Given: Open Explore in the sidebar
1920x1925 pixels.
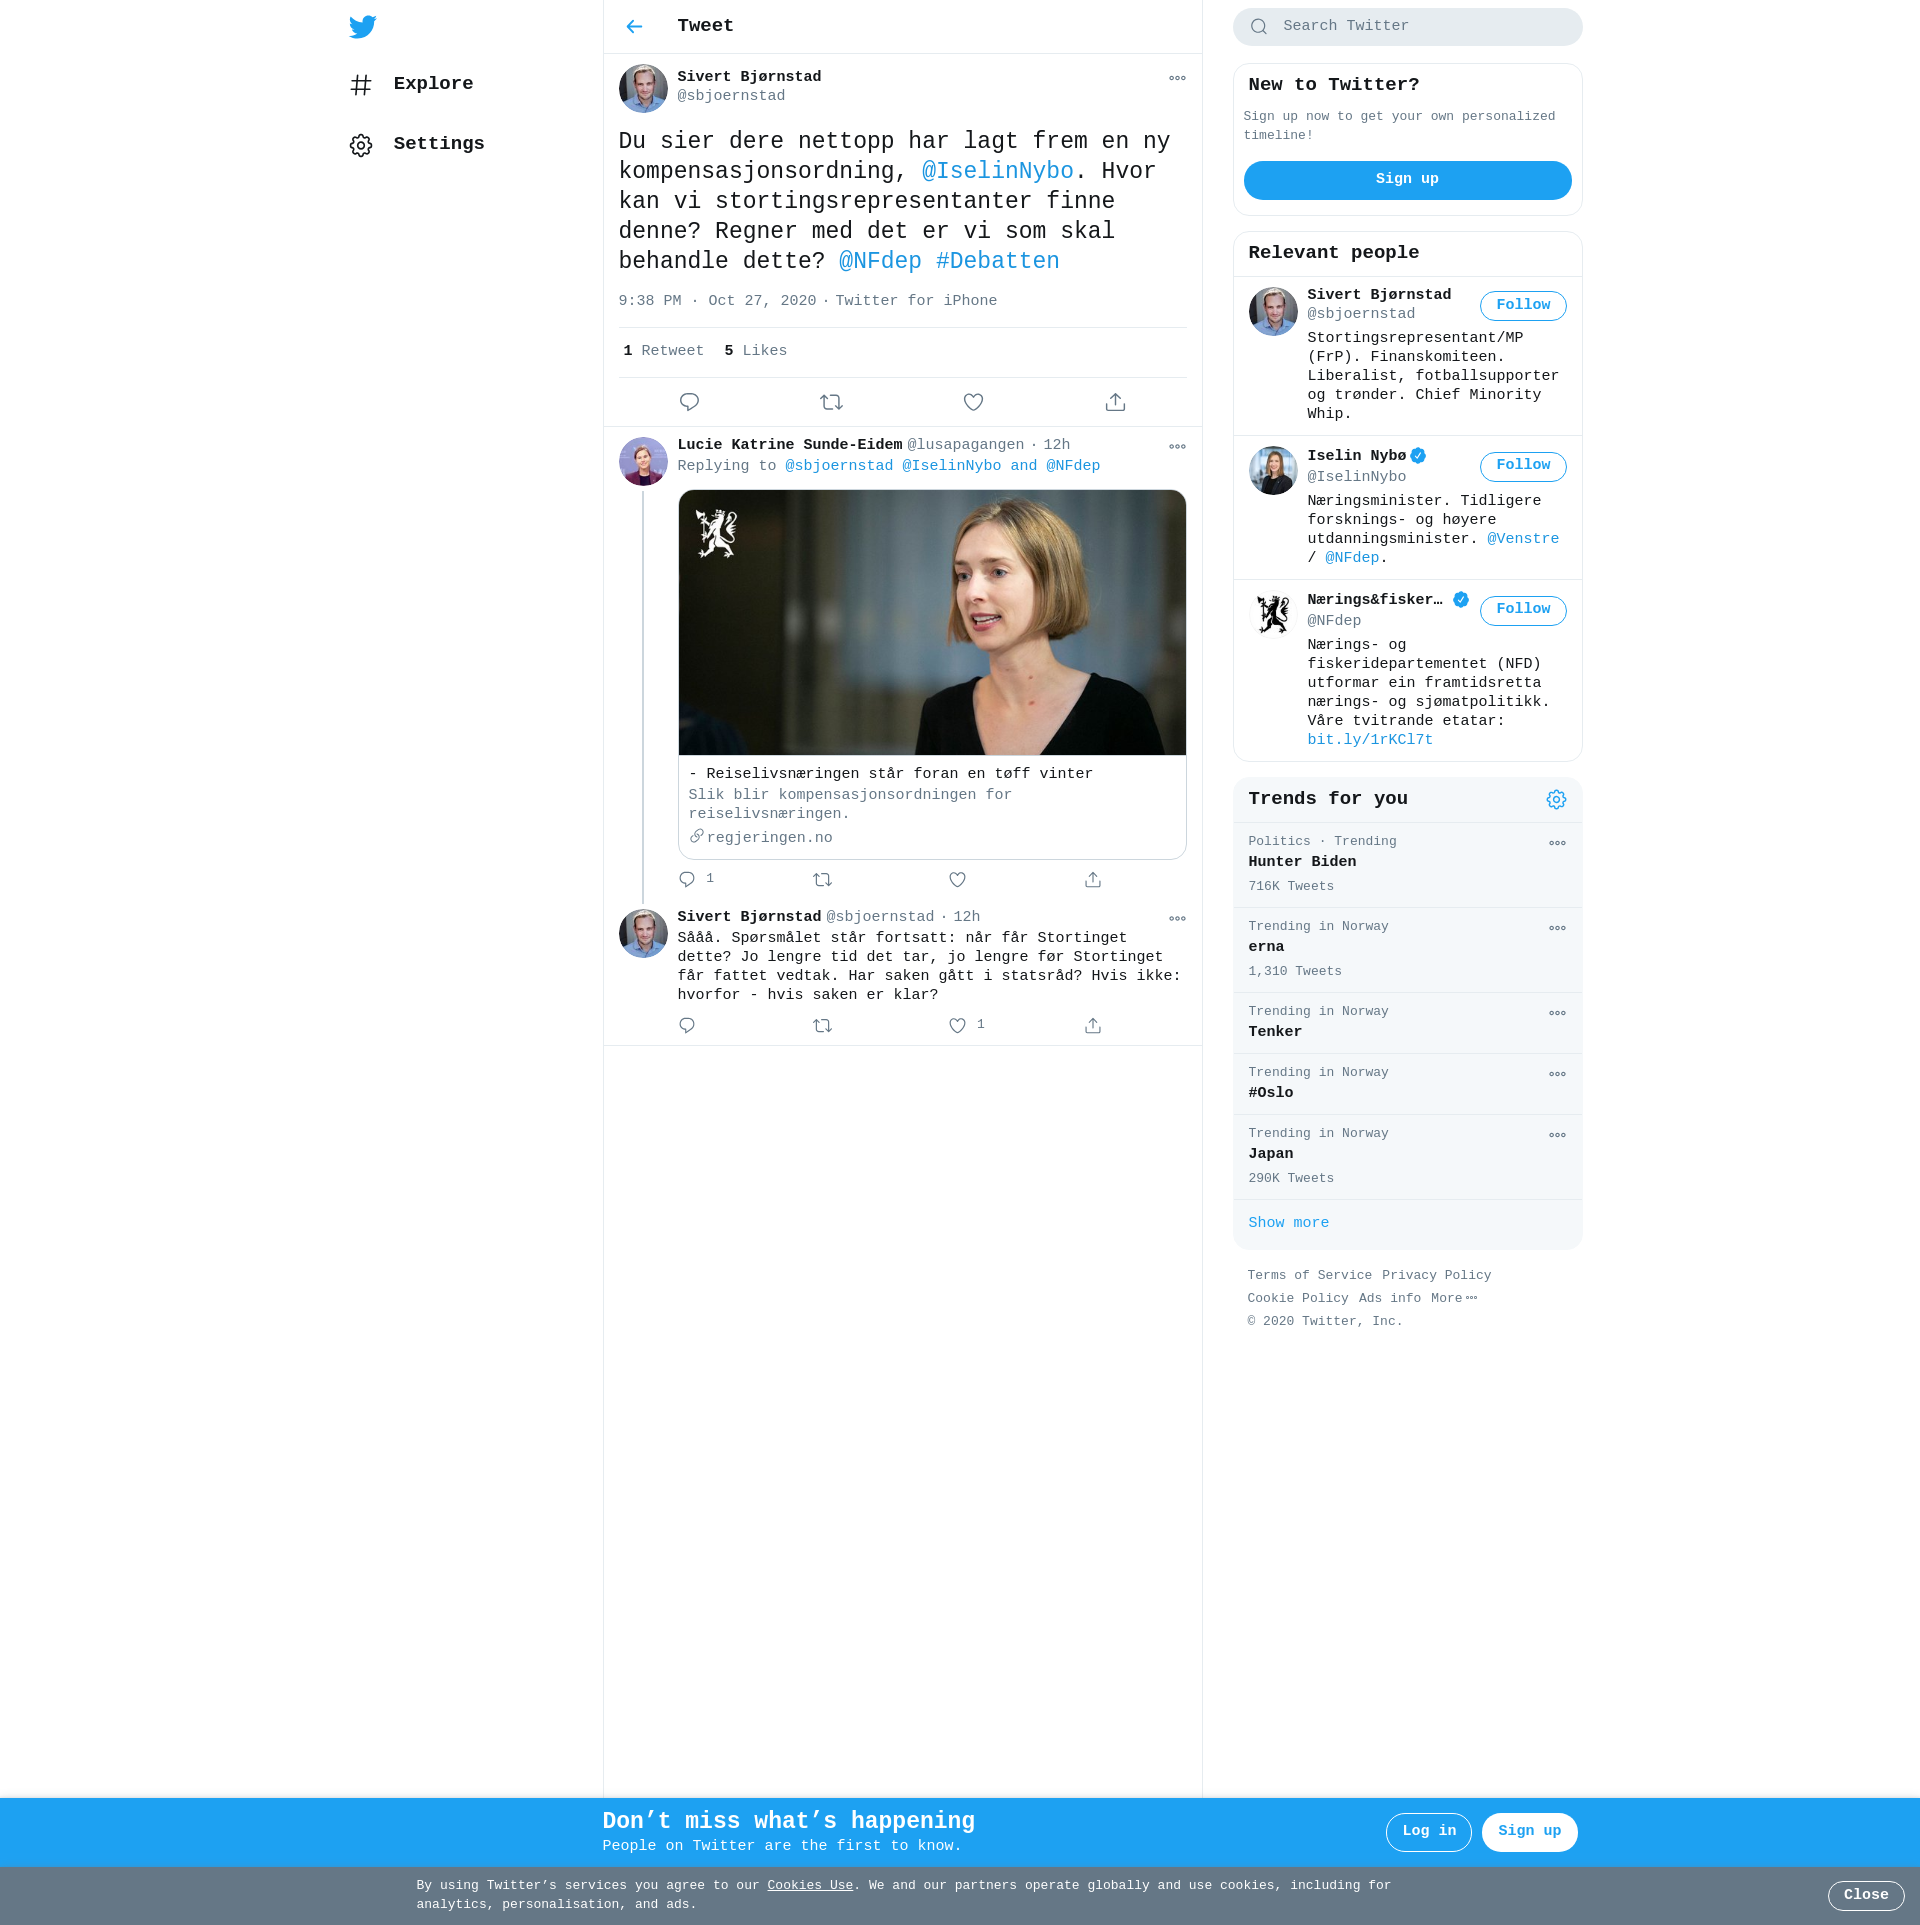Looking at the screenshot, I should [x=432, y=84].
